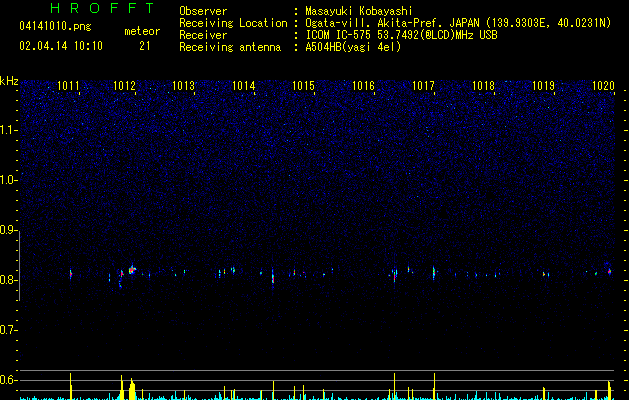Screen dimensions: 629x400
Task: Click time marker 1016
Action: coord(363,86)
